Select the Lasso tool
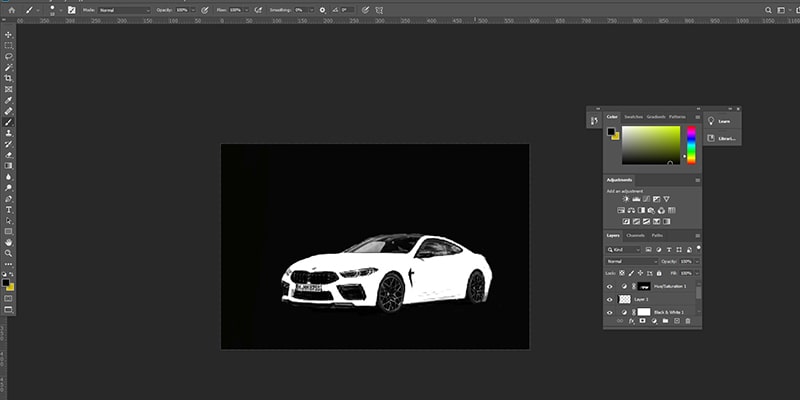The width and height of the screenshot is (800, 400). point(8,57)
